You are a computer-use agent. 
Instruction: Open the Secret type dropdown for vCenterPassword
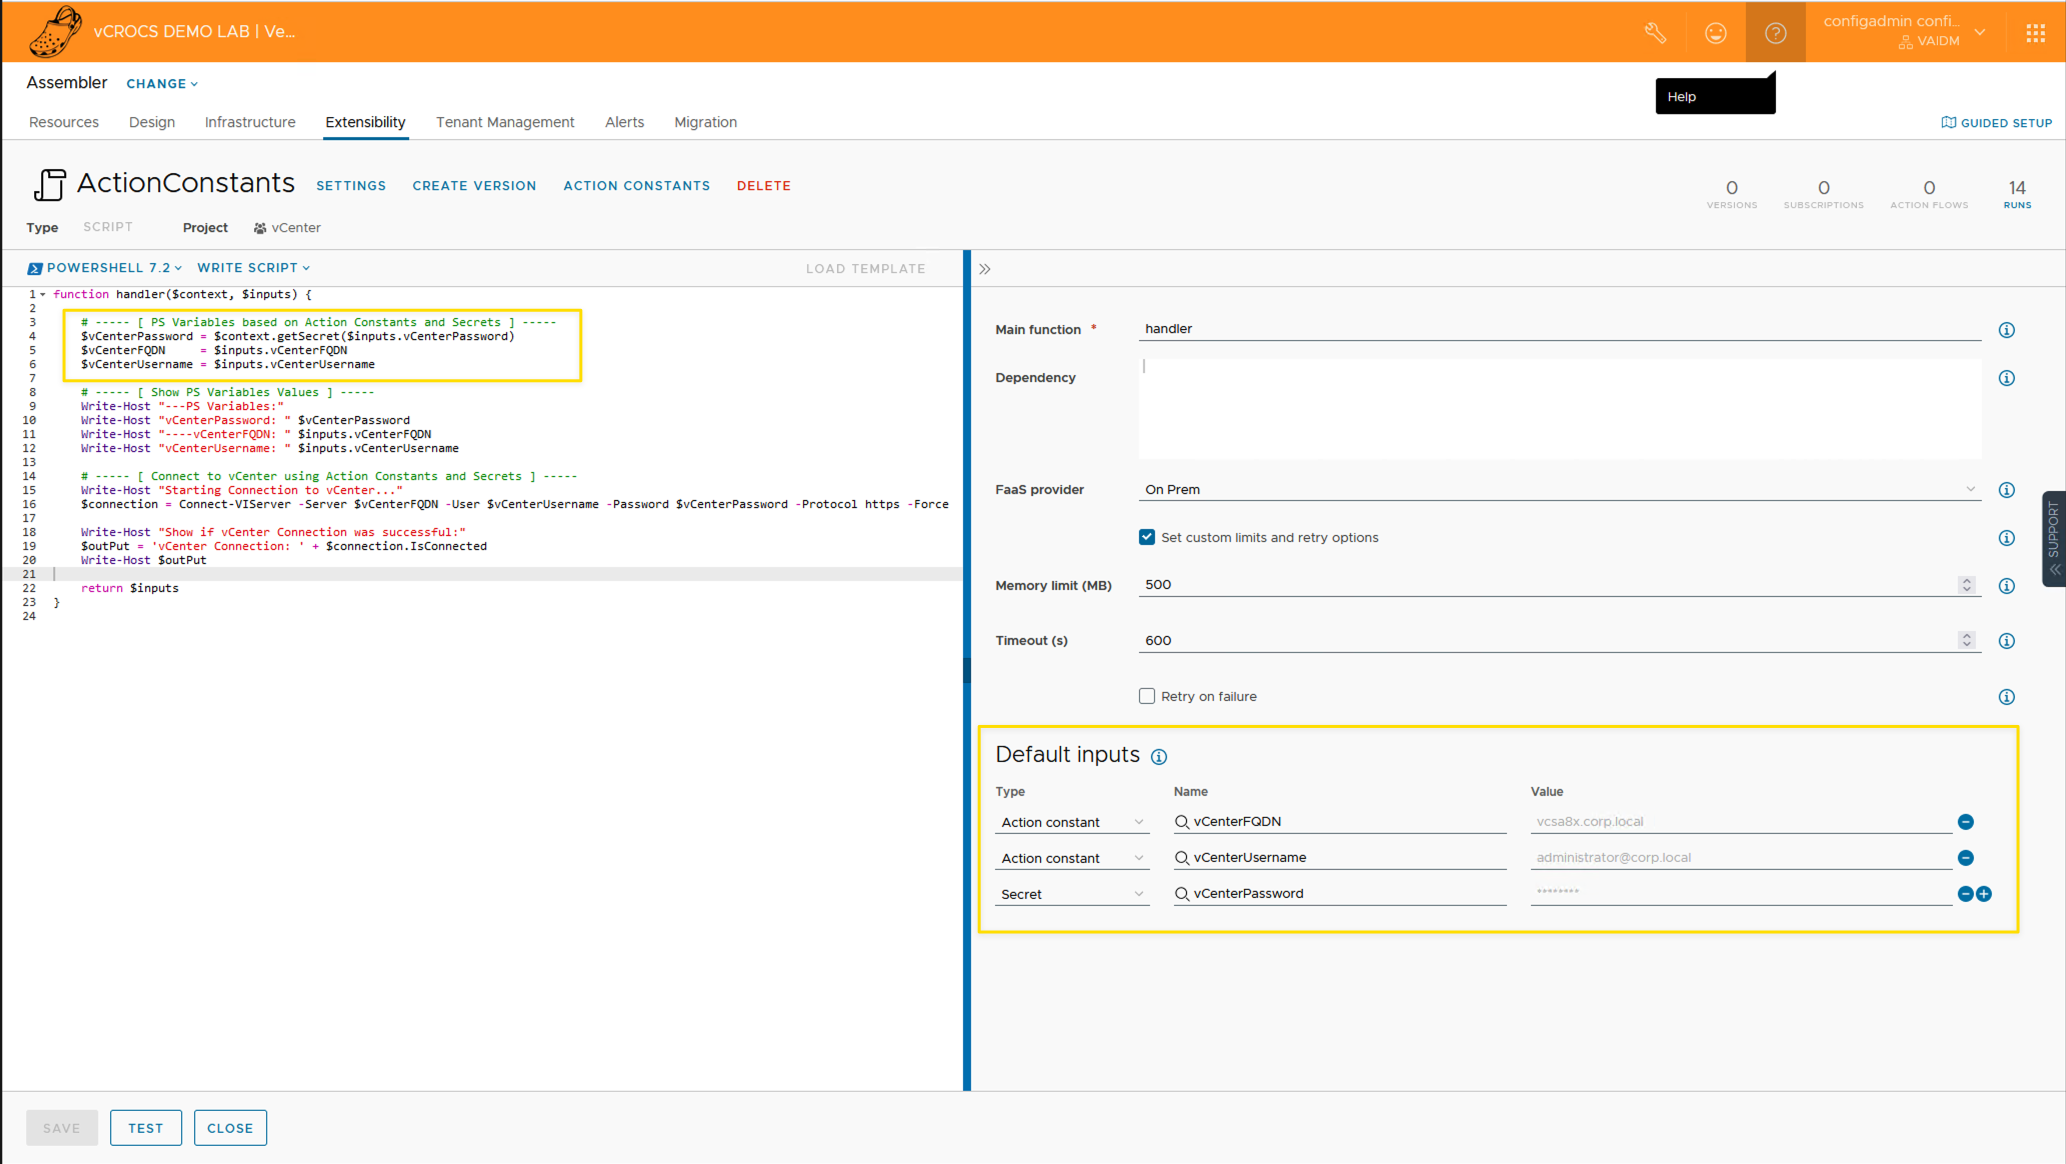1071,894
